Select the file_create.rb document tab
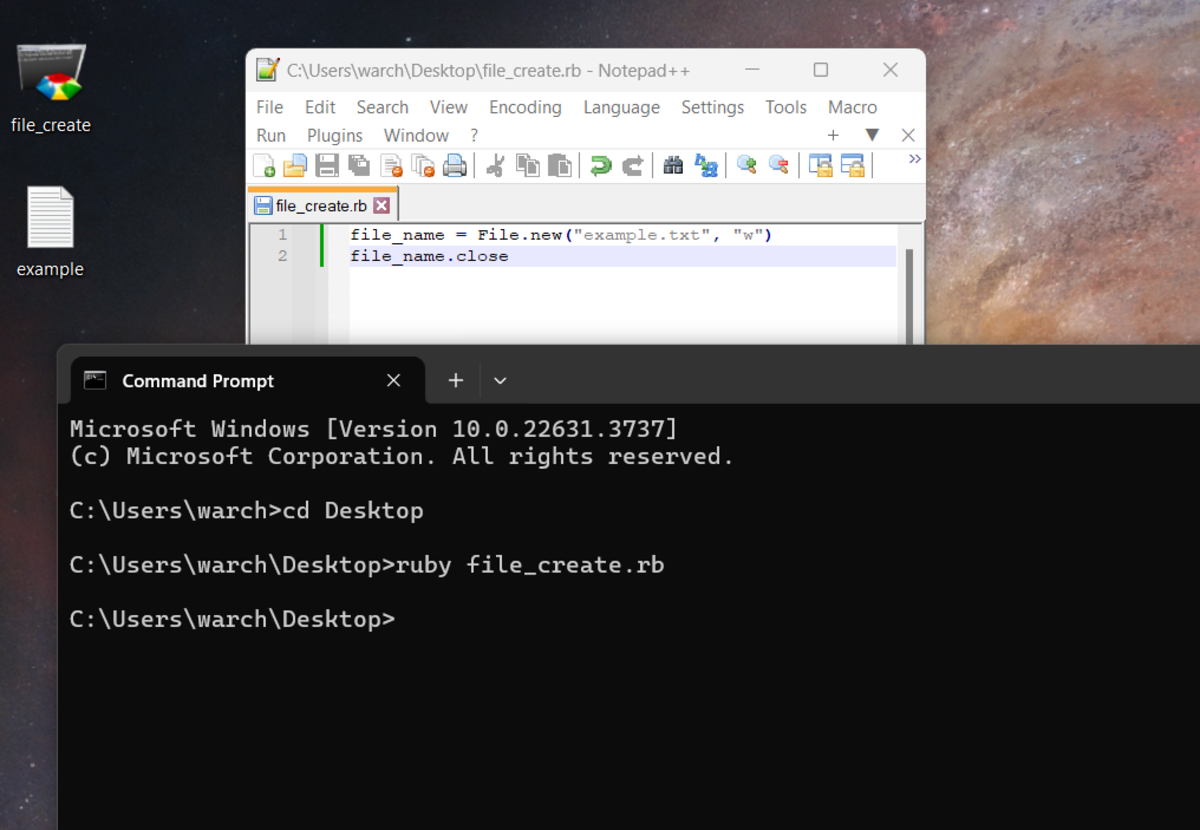 coord(320,206)
